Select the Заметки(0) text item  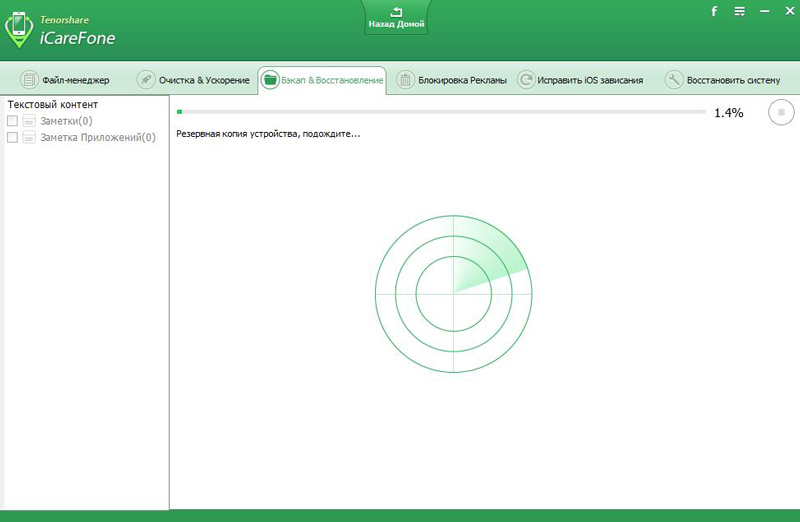[66, 121]
